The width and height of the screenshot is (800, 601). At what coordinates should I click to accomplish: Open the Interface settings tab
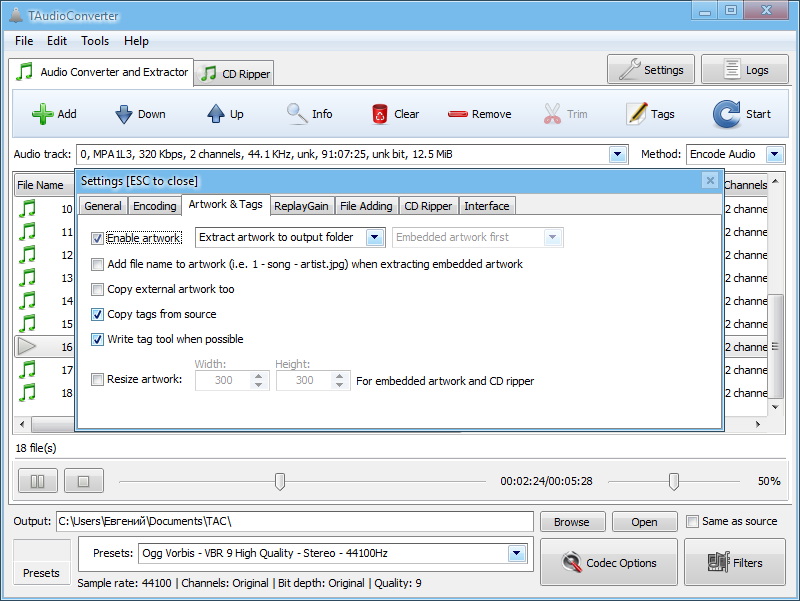487,206
